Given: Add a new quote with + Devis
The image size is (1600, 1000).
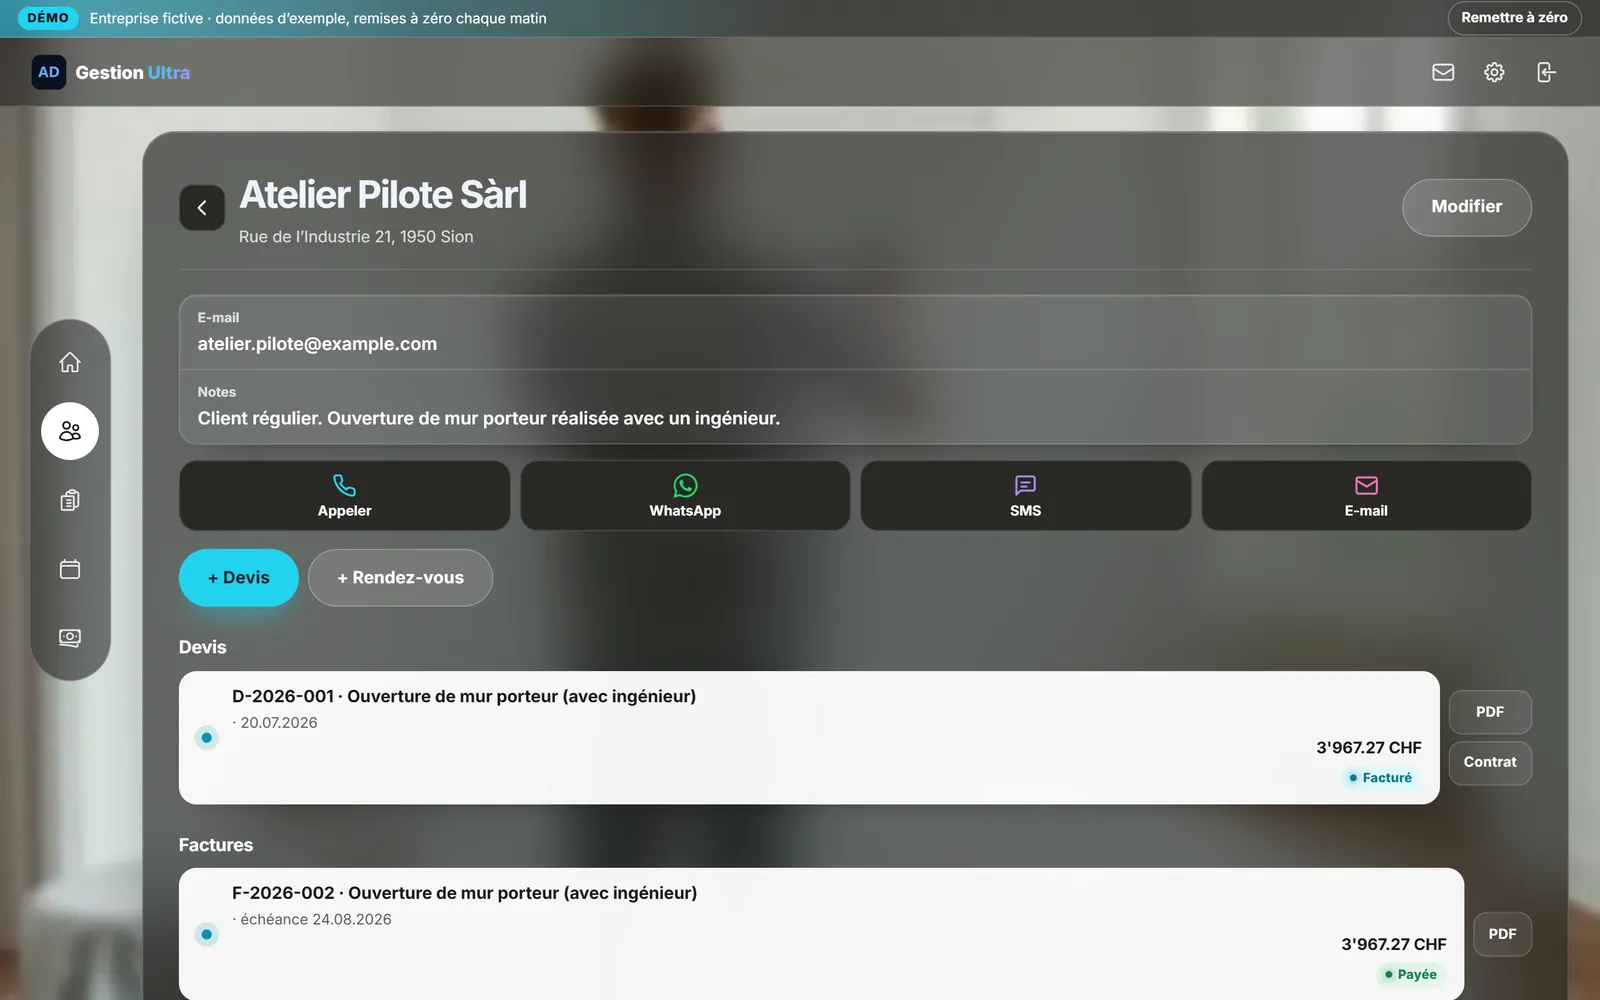Looking at the screenshot, I should tap(239, 577).
